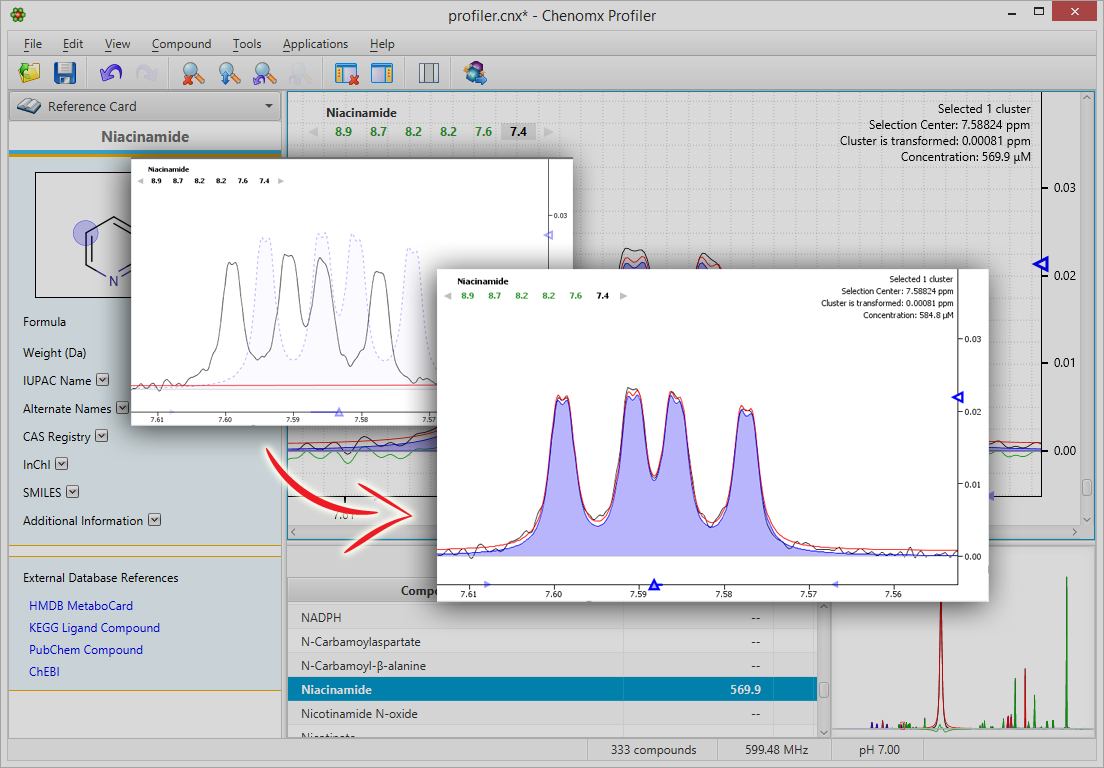Go to next cluster using right arrow

(x=548, y=132)
